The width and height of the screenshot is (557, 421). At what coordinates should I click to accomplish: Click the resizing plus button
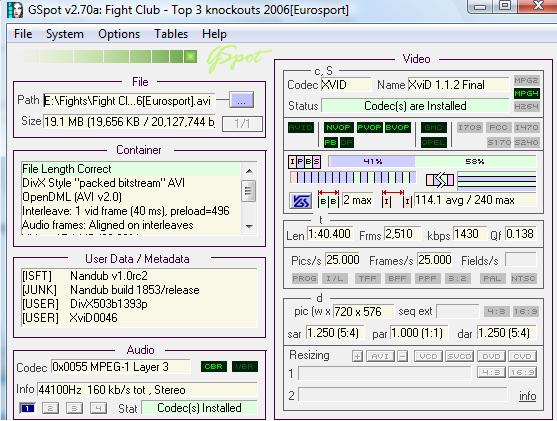(x=357, y=356)
